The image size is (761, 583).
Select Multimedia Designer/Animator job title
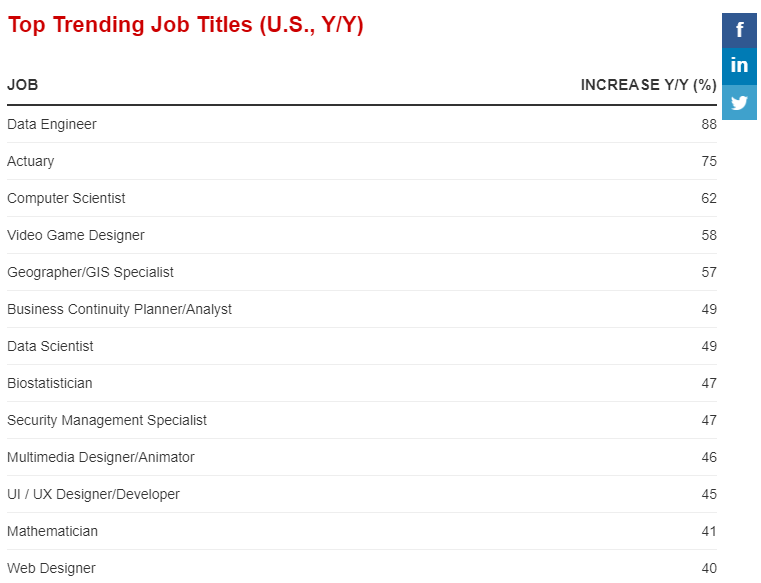click(x=101, y=457)
